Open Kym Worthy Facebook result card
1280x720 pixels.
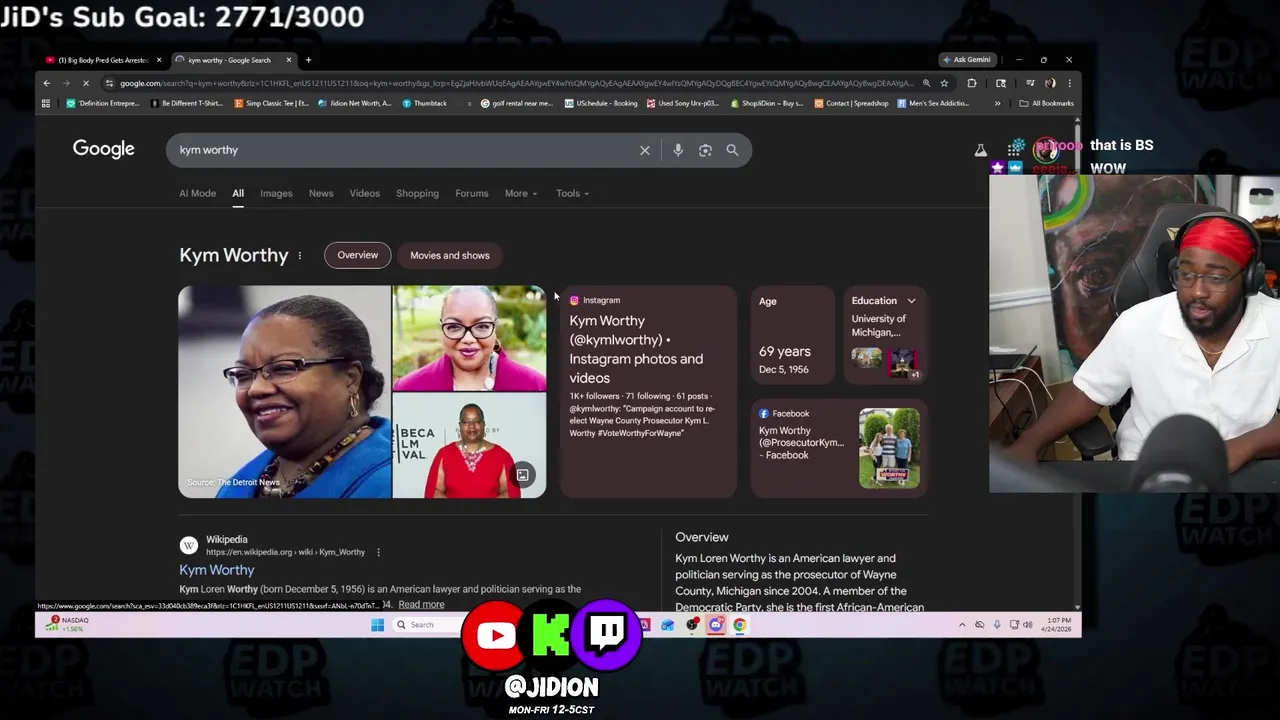pyautogui.click(x=839, y=449)
